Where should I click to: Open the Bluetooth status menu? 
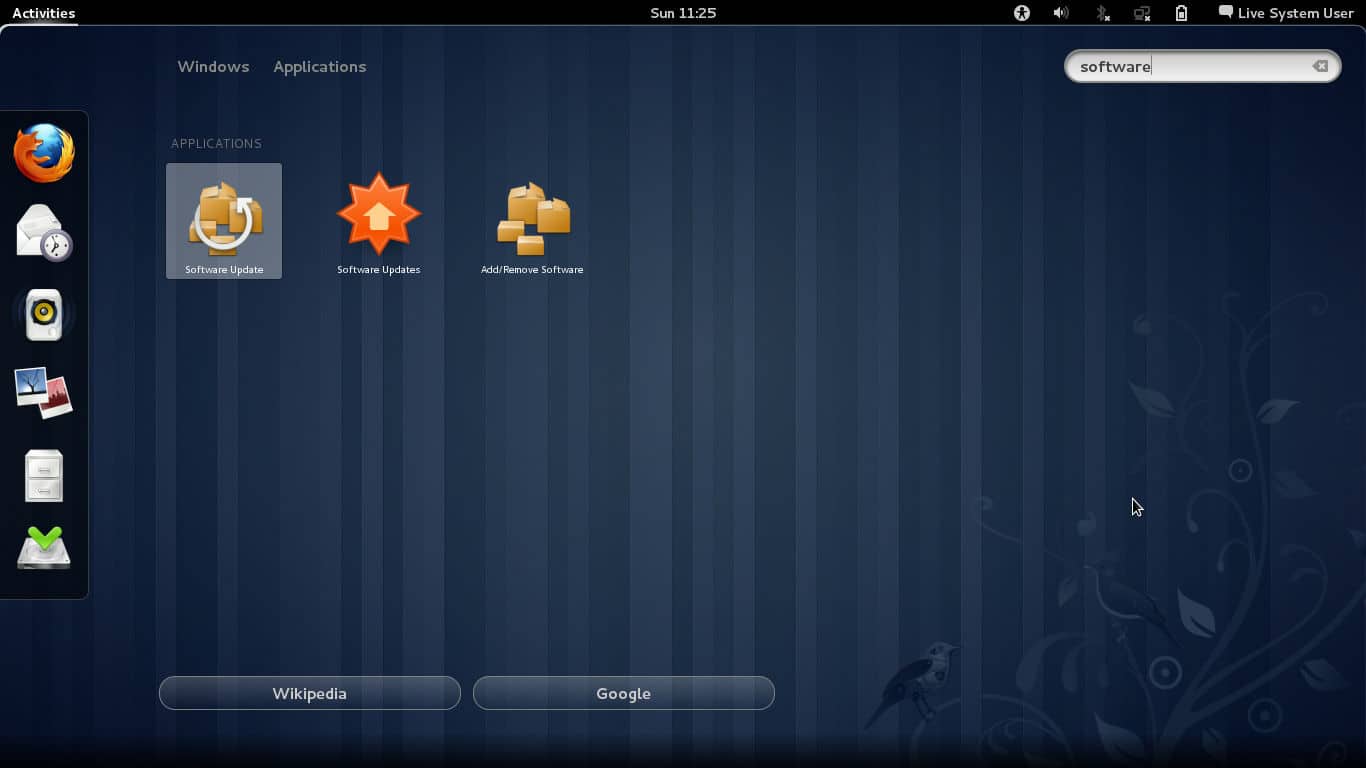[x=1102, y=13]
